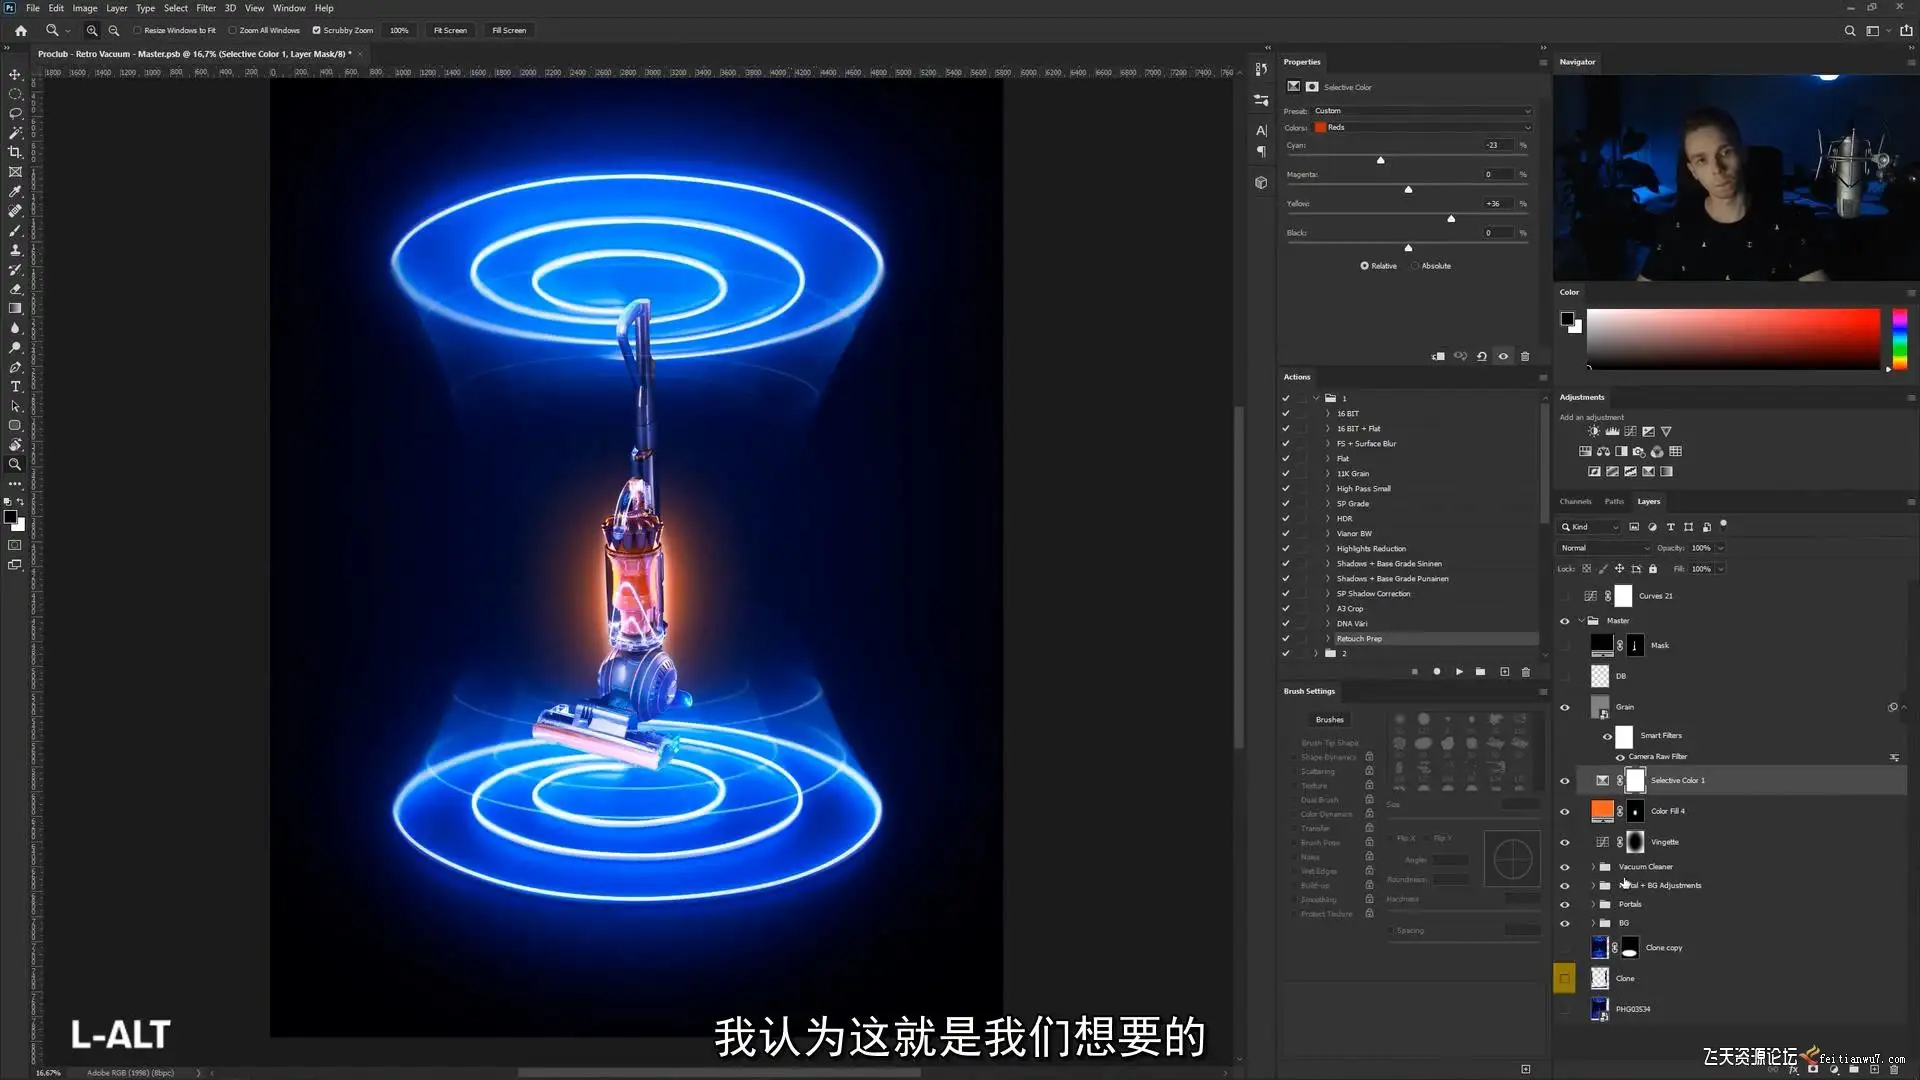Select the Move tool
Image resolution: width=1920 pixels, height=1080 pixels.
coord(15,75)
